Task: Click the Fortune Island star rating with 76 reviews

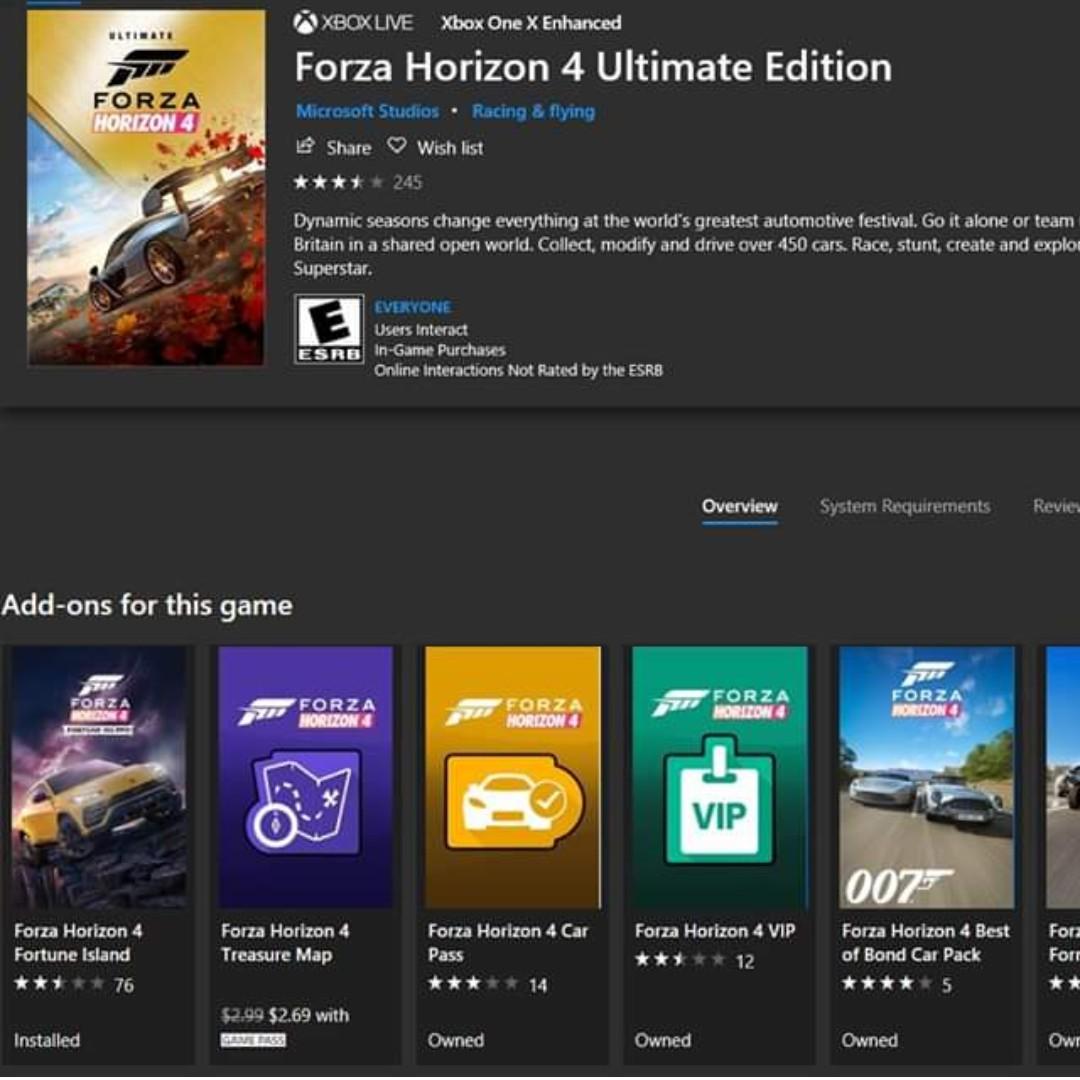Action: [x=74, y=984]
